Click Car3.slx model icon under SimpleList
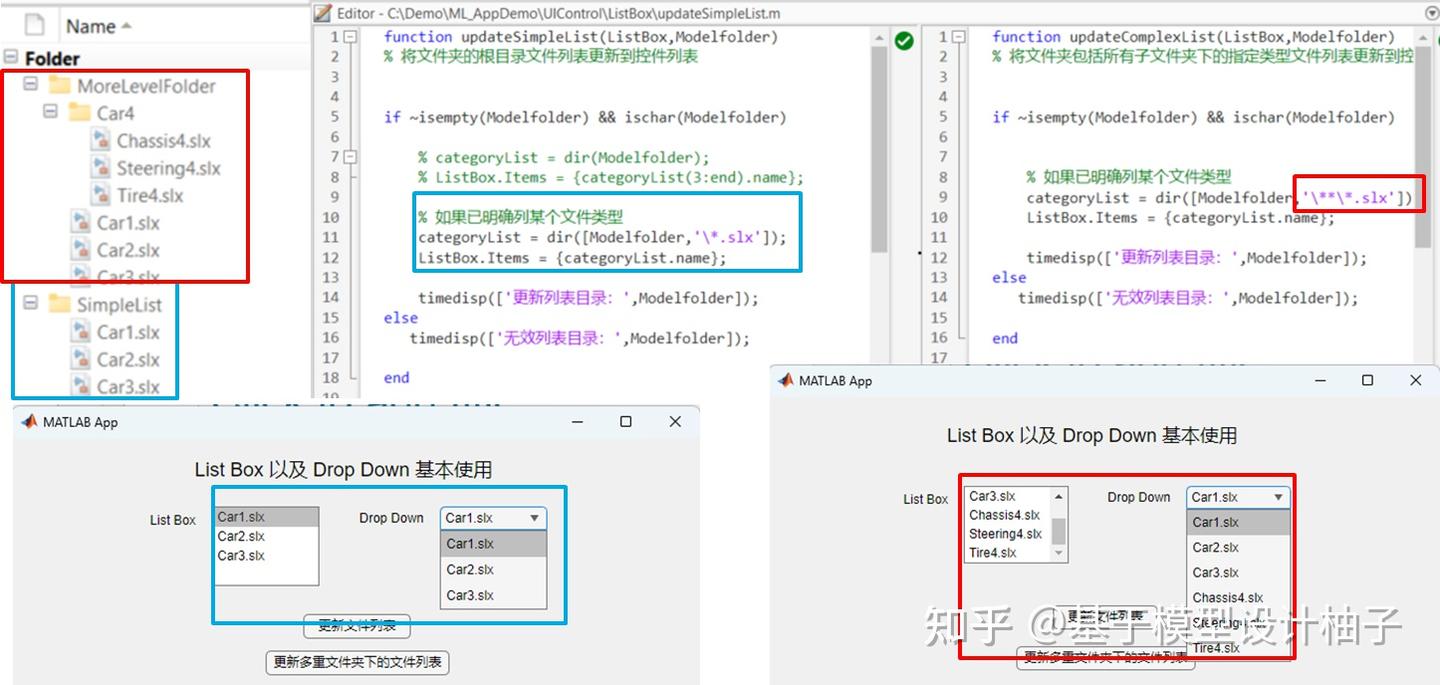Screen dimensions: 1440x685 [x=80, y=386]
